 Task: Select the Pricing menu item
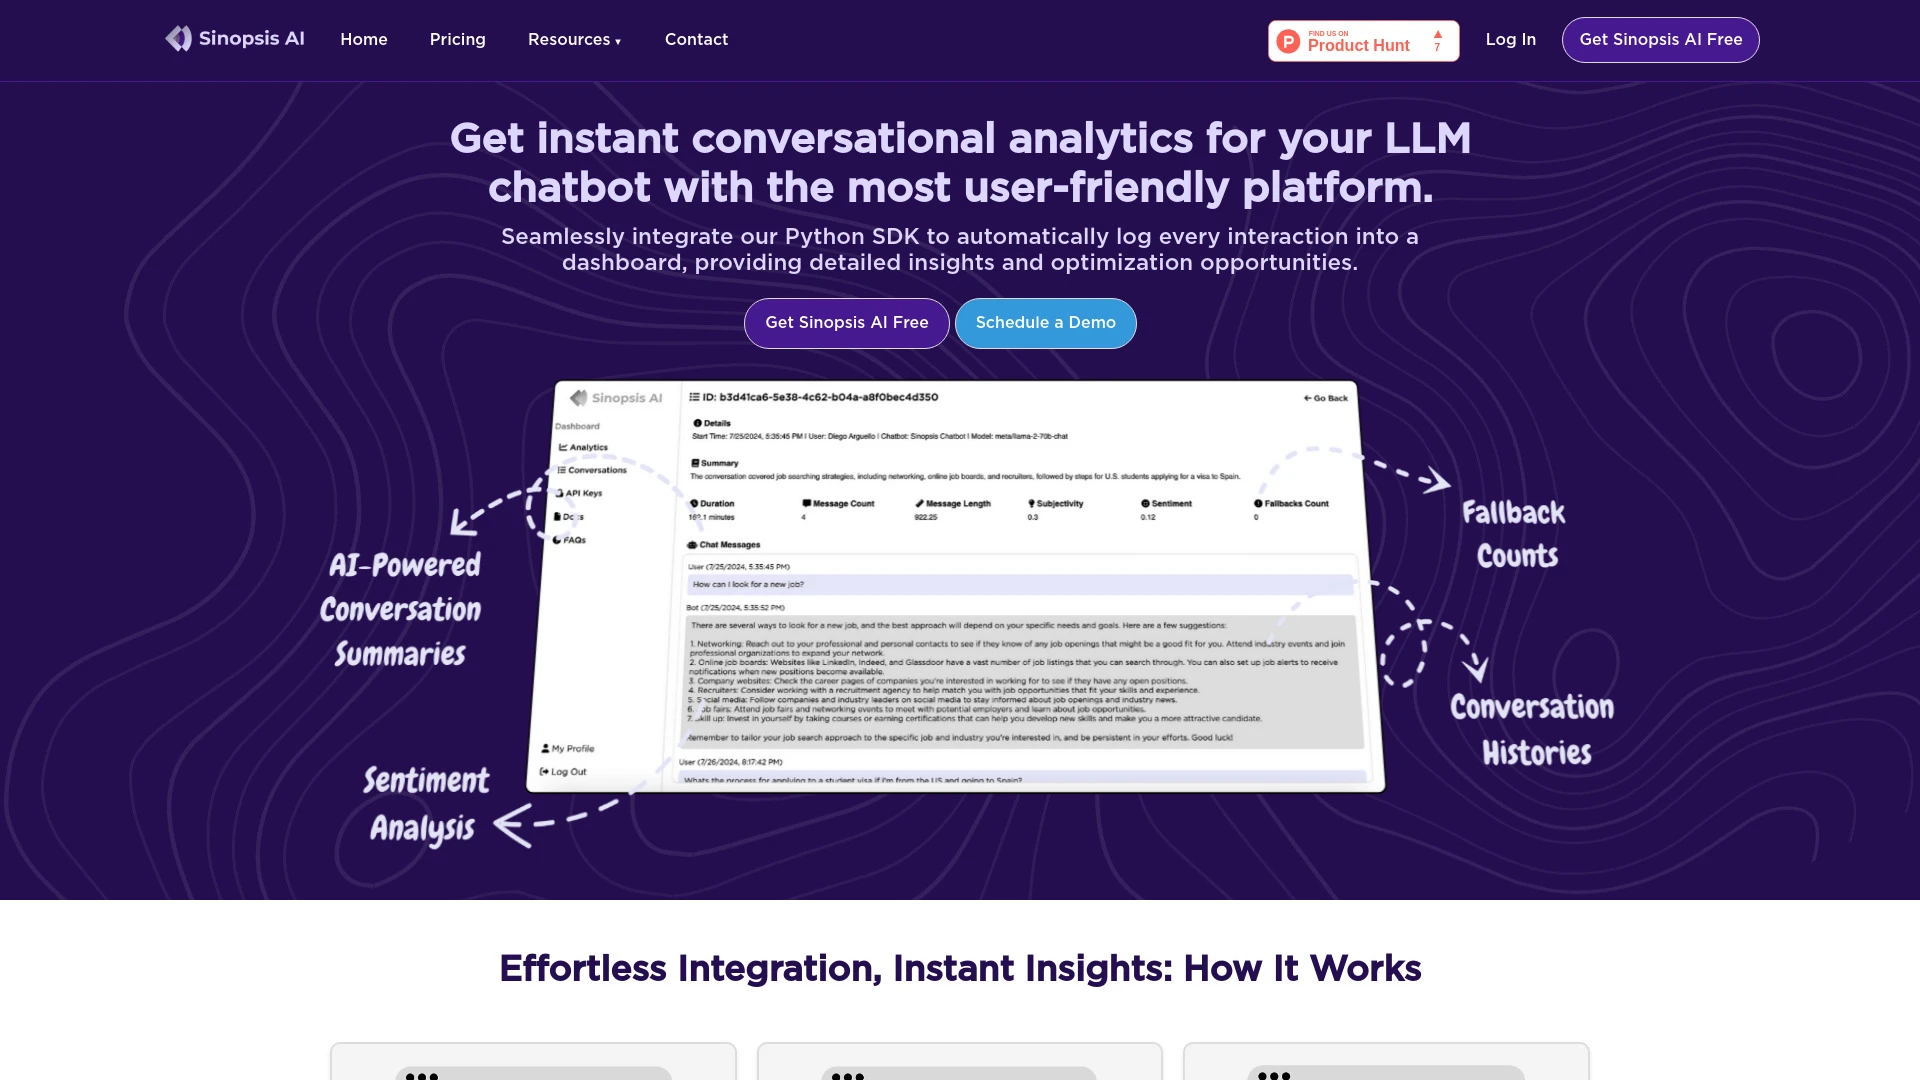point(458,40)
